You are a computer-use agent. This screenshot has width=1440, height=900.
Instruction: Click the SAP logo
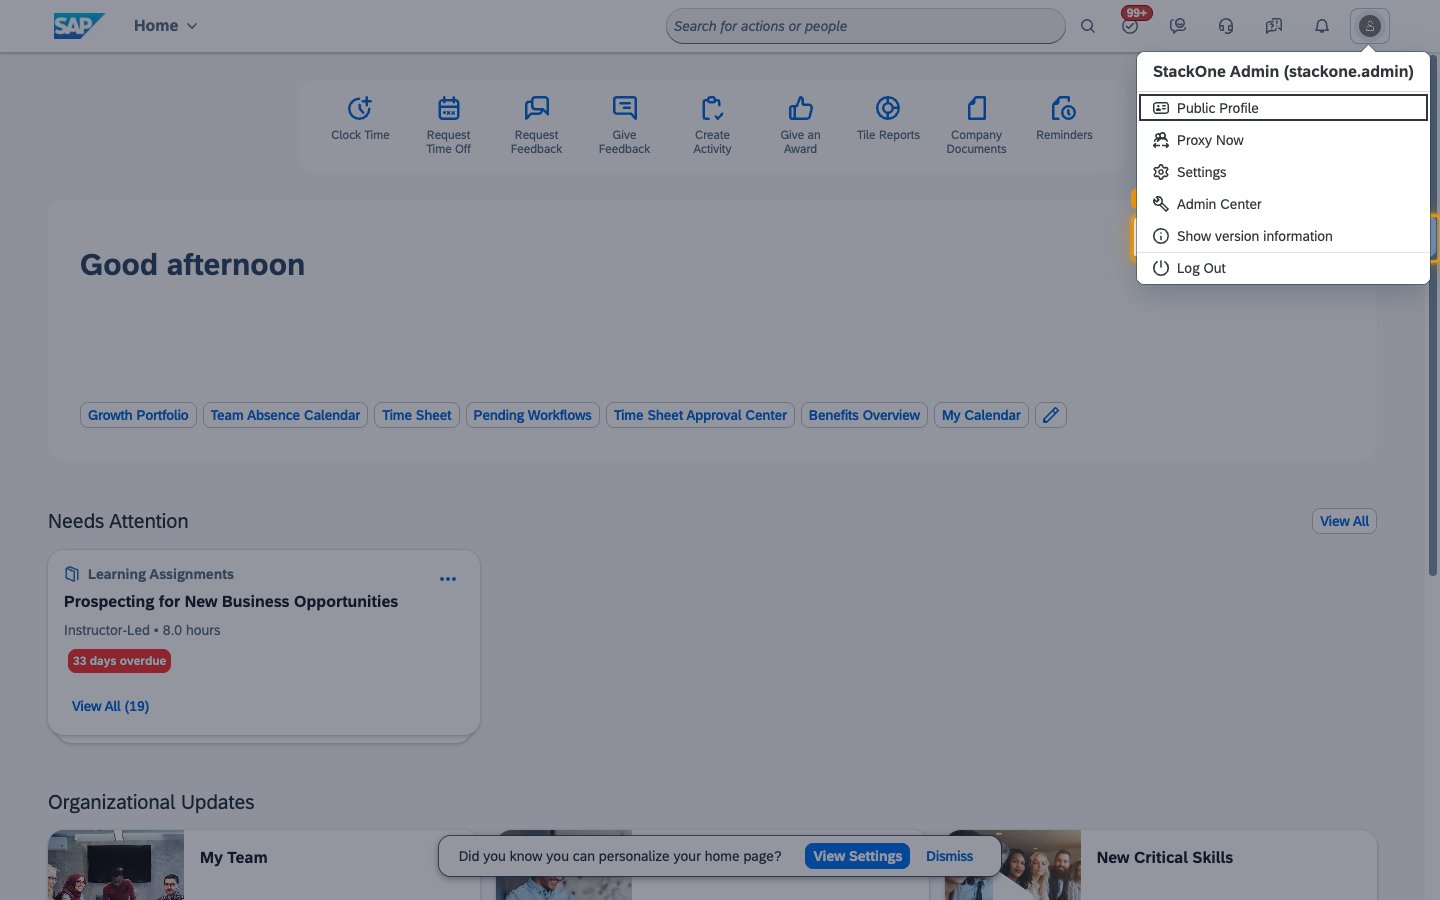(x=79, y=26)
